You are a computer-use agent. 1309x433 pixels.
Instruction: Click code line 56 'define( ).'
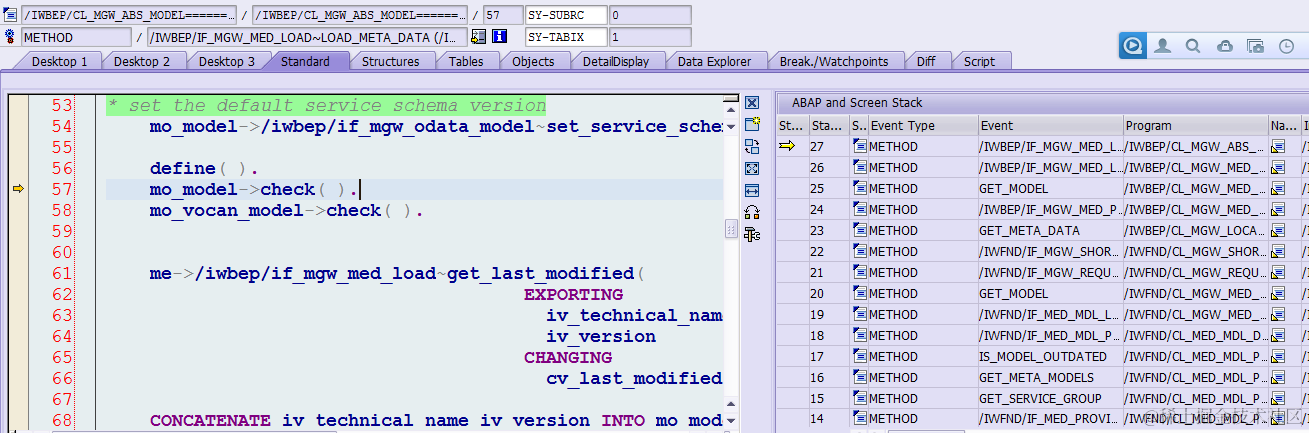point(204,168)
